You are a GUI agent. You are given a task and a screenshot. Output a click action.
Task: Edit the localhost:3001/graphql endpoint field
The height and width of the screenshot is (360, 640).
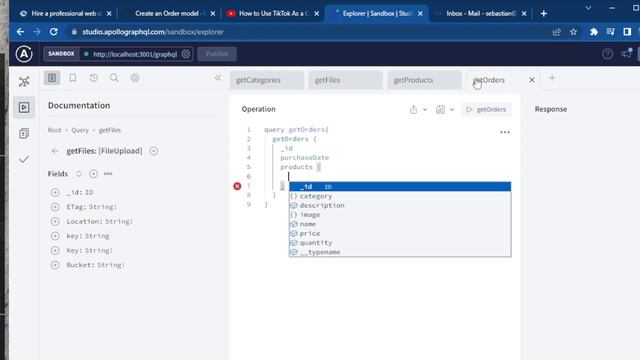tap(135, 54)
